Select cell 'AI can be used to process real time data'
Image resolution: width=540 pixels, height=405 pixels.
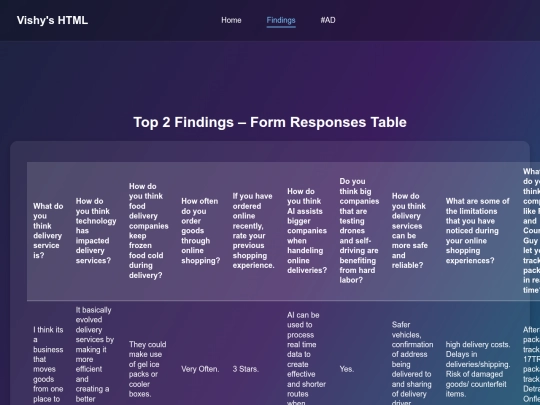[307, 358]
